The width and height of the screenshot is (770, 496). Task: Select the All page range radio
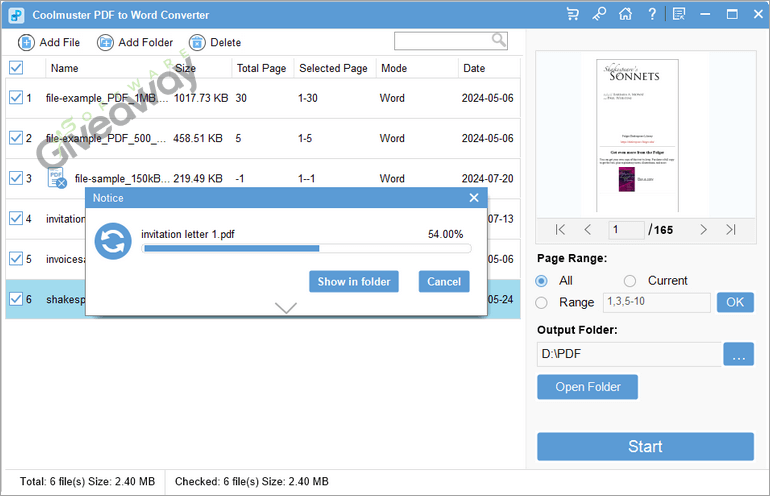tap(541, 281)
